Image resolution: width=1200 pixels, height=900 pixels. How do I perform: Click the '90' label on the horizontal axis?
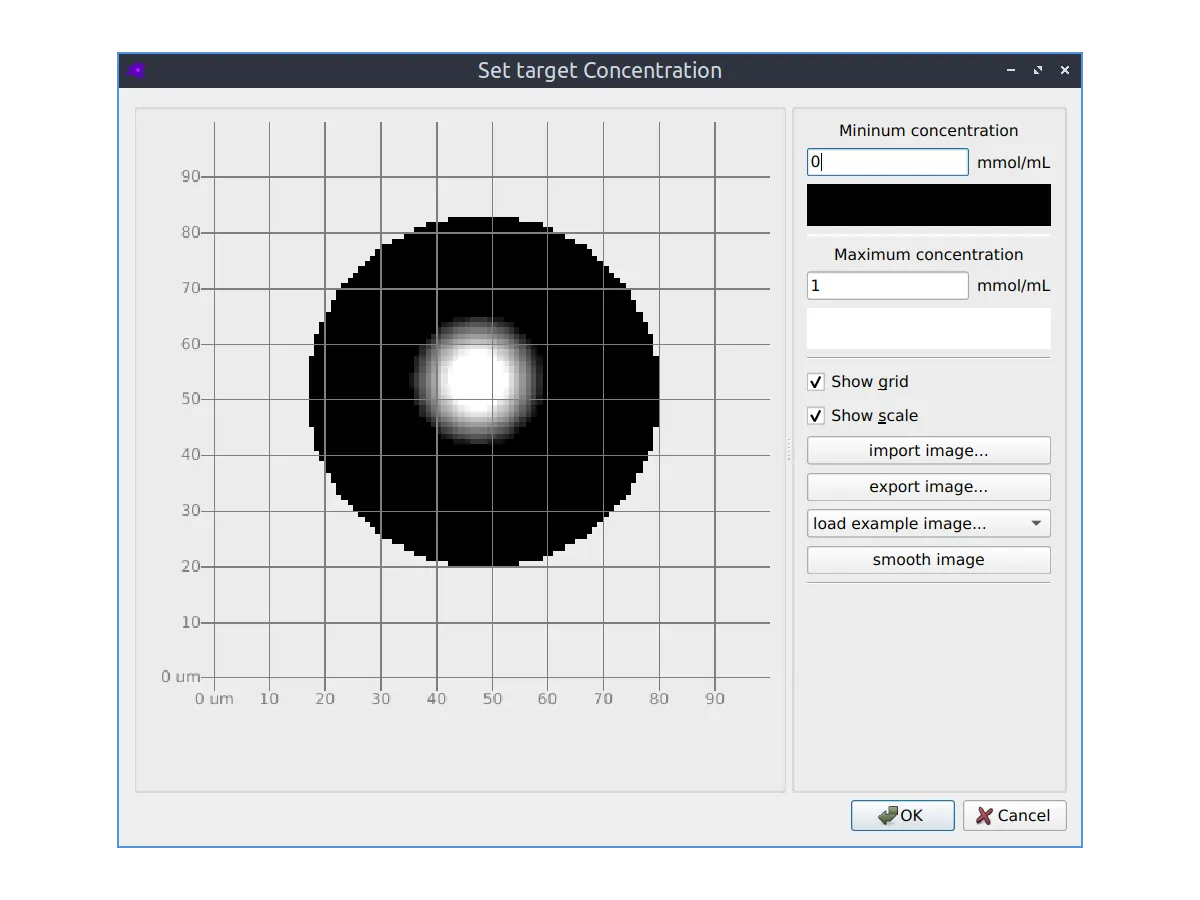tap(714, 699)
